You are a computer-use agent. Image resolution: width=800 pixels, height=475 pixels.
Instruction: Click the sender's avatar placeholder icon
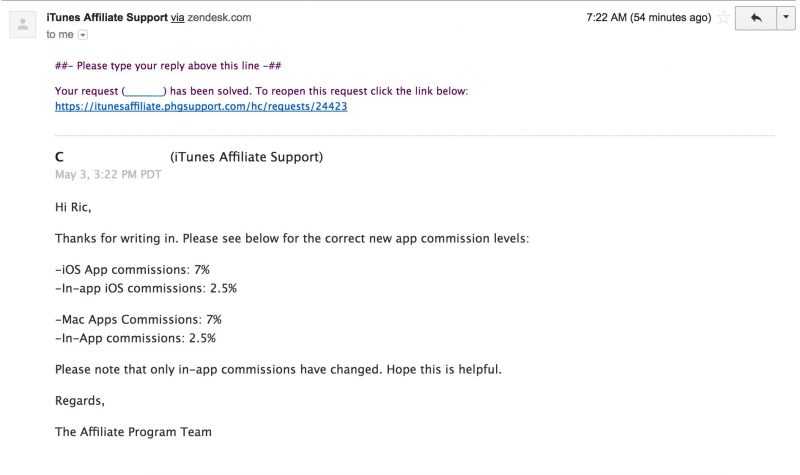coord(23,24)
